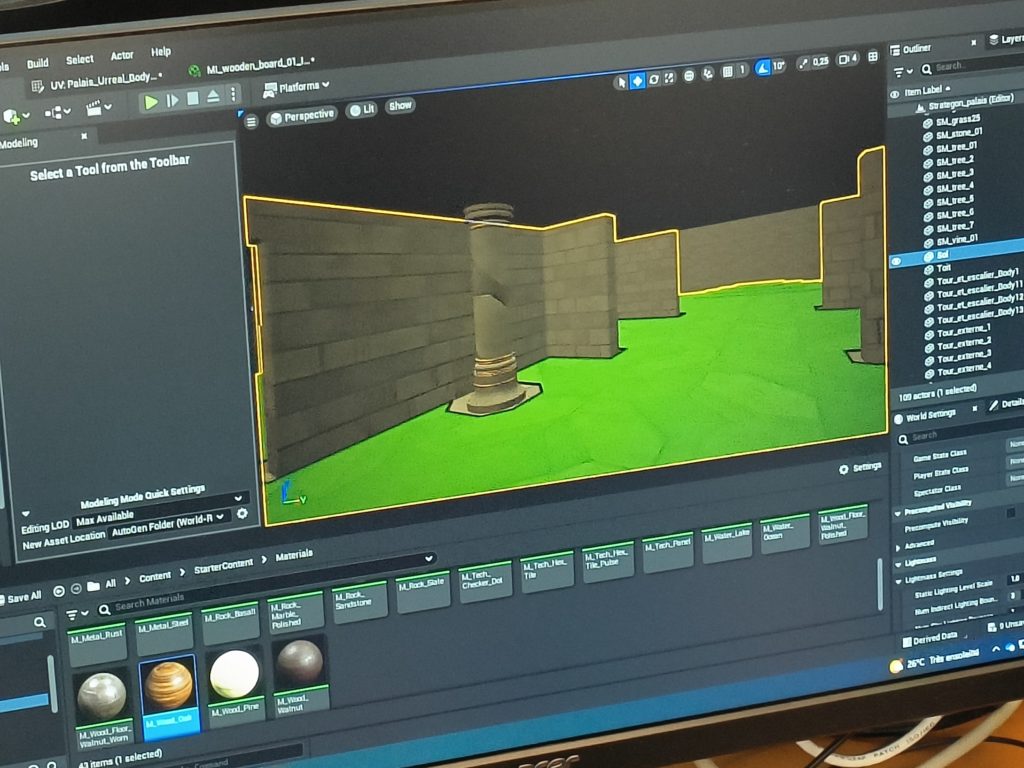Click the green Play button
1024x768 pixels.
point(150,100)
